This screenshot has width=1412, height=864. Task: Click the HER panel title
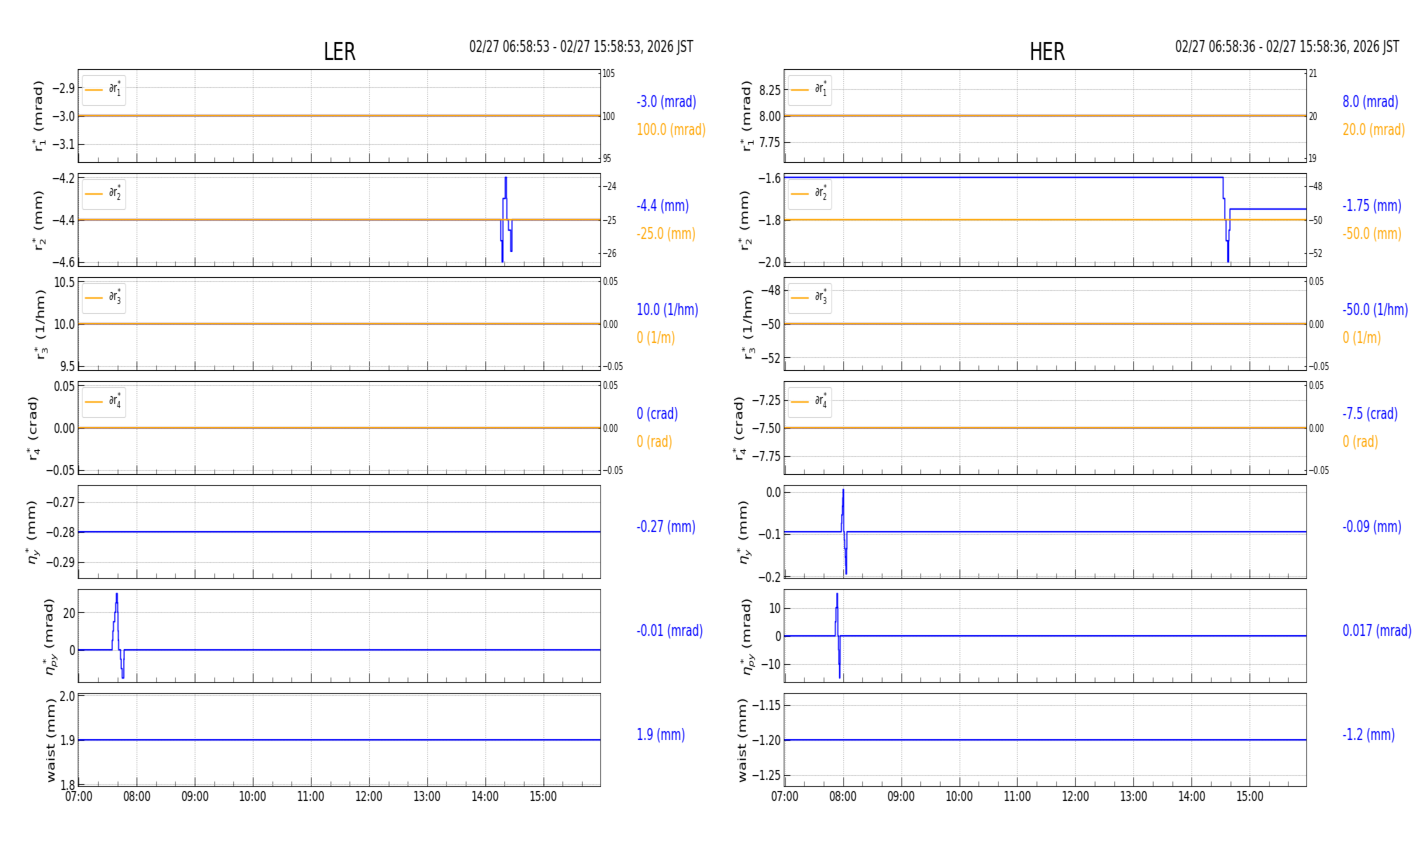[1046, 52]
